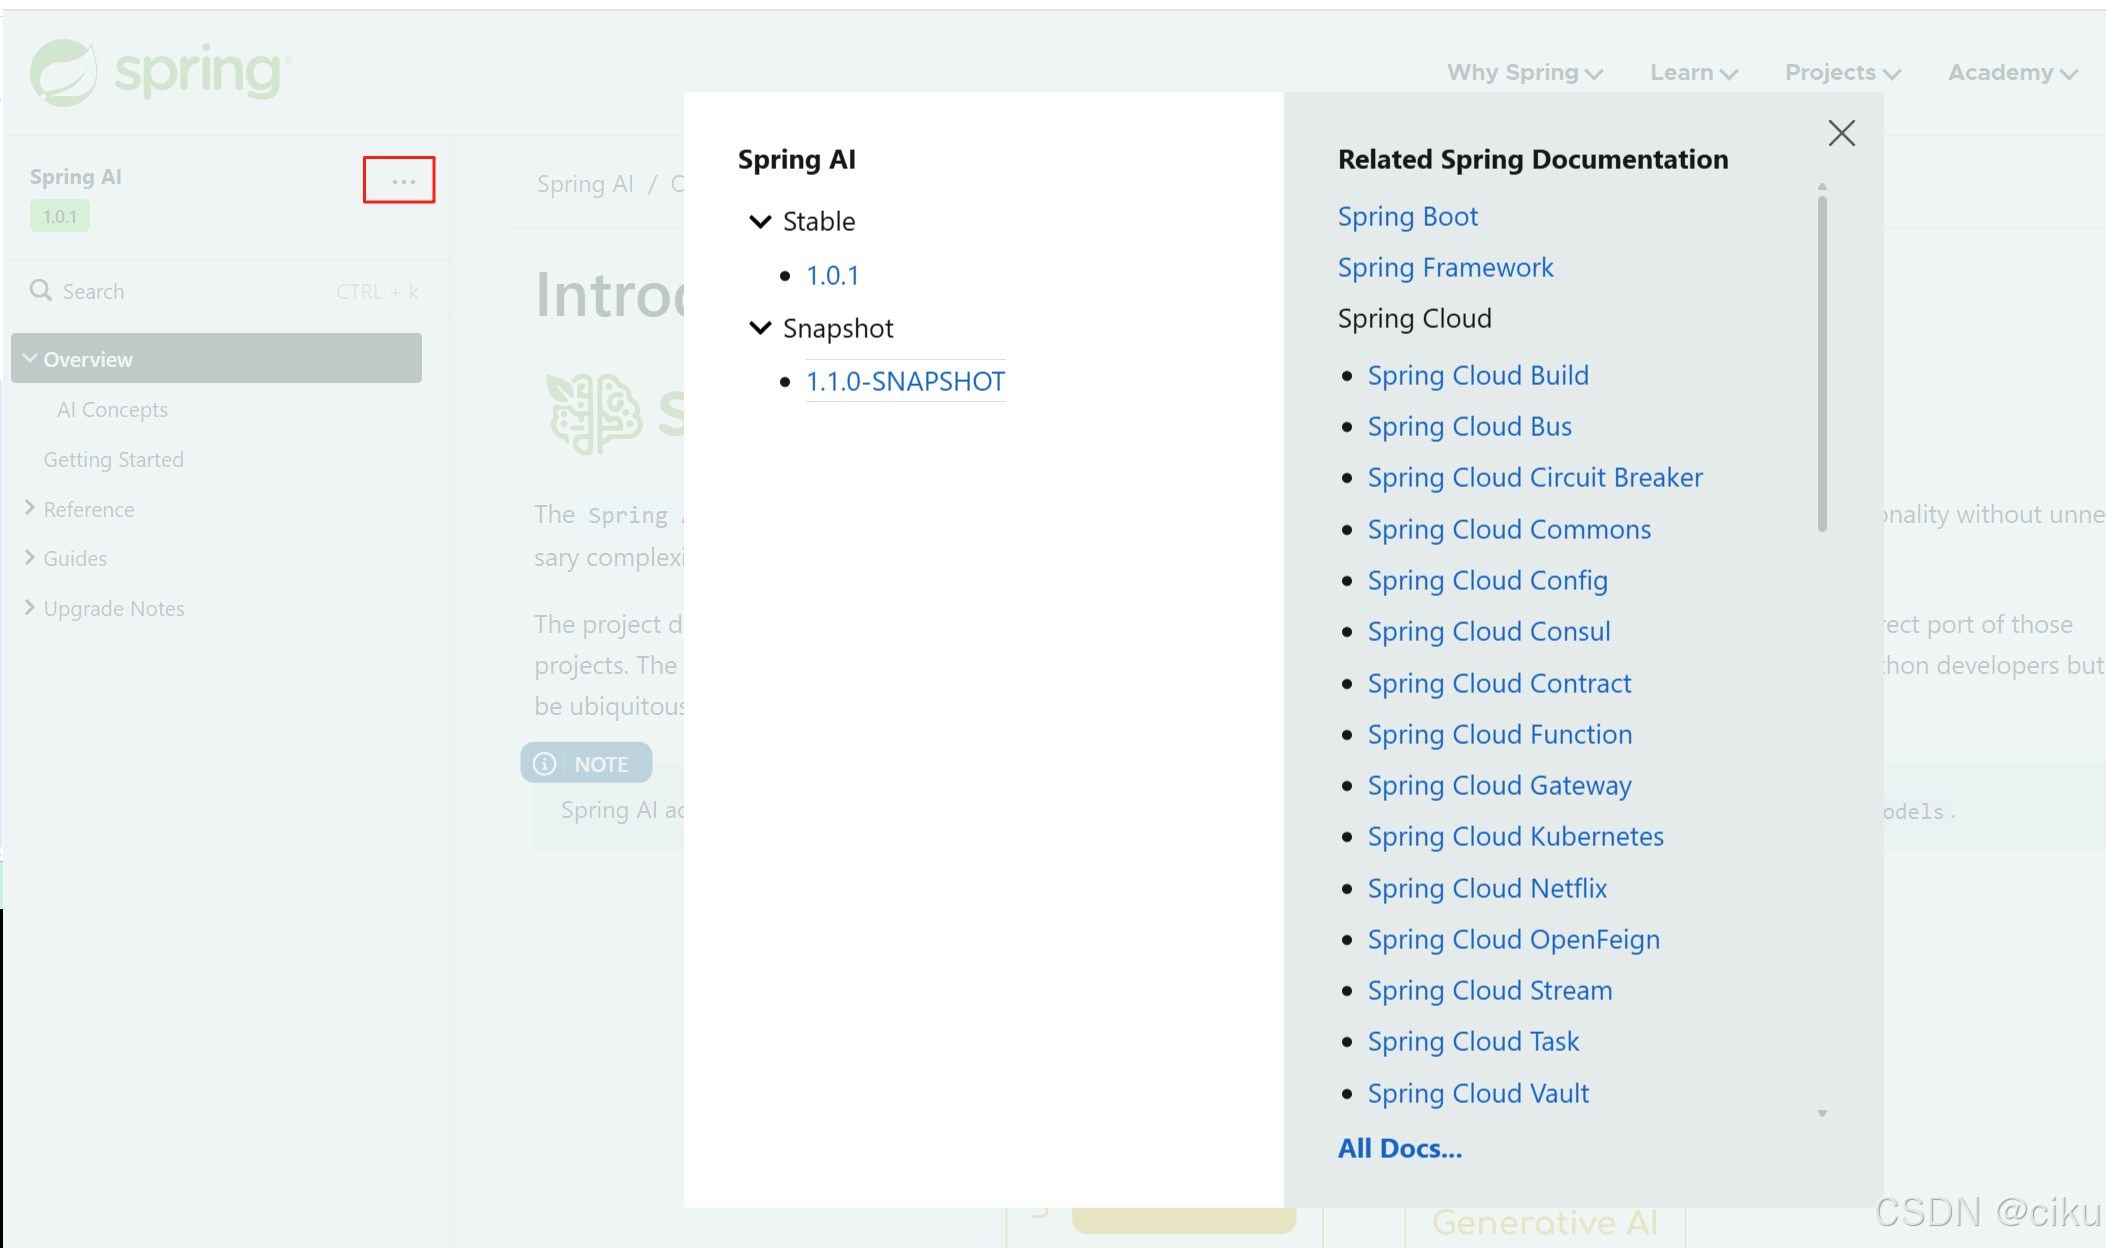Open Spring Cloud OpenFeign link
The image size is (2106, 1248).
[x=1514, y=939]
